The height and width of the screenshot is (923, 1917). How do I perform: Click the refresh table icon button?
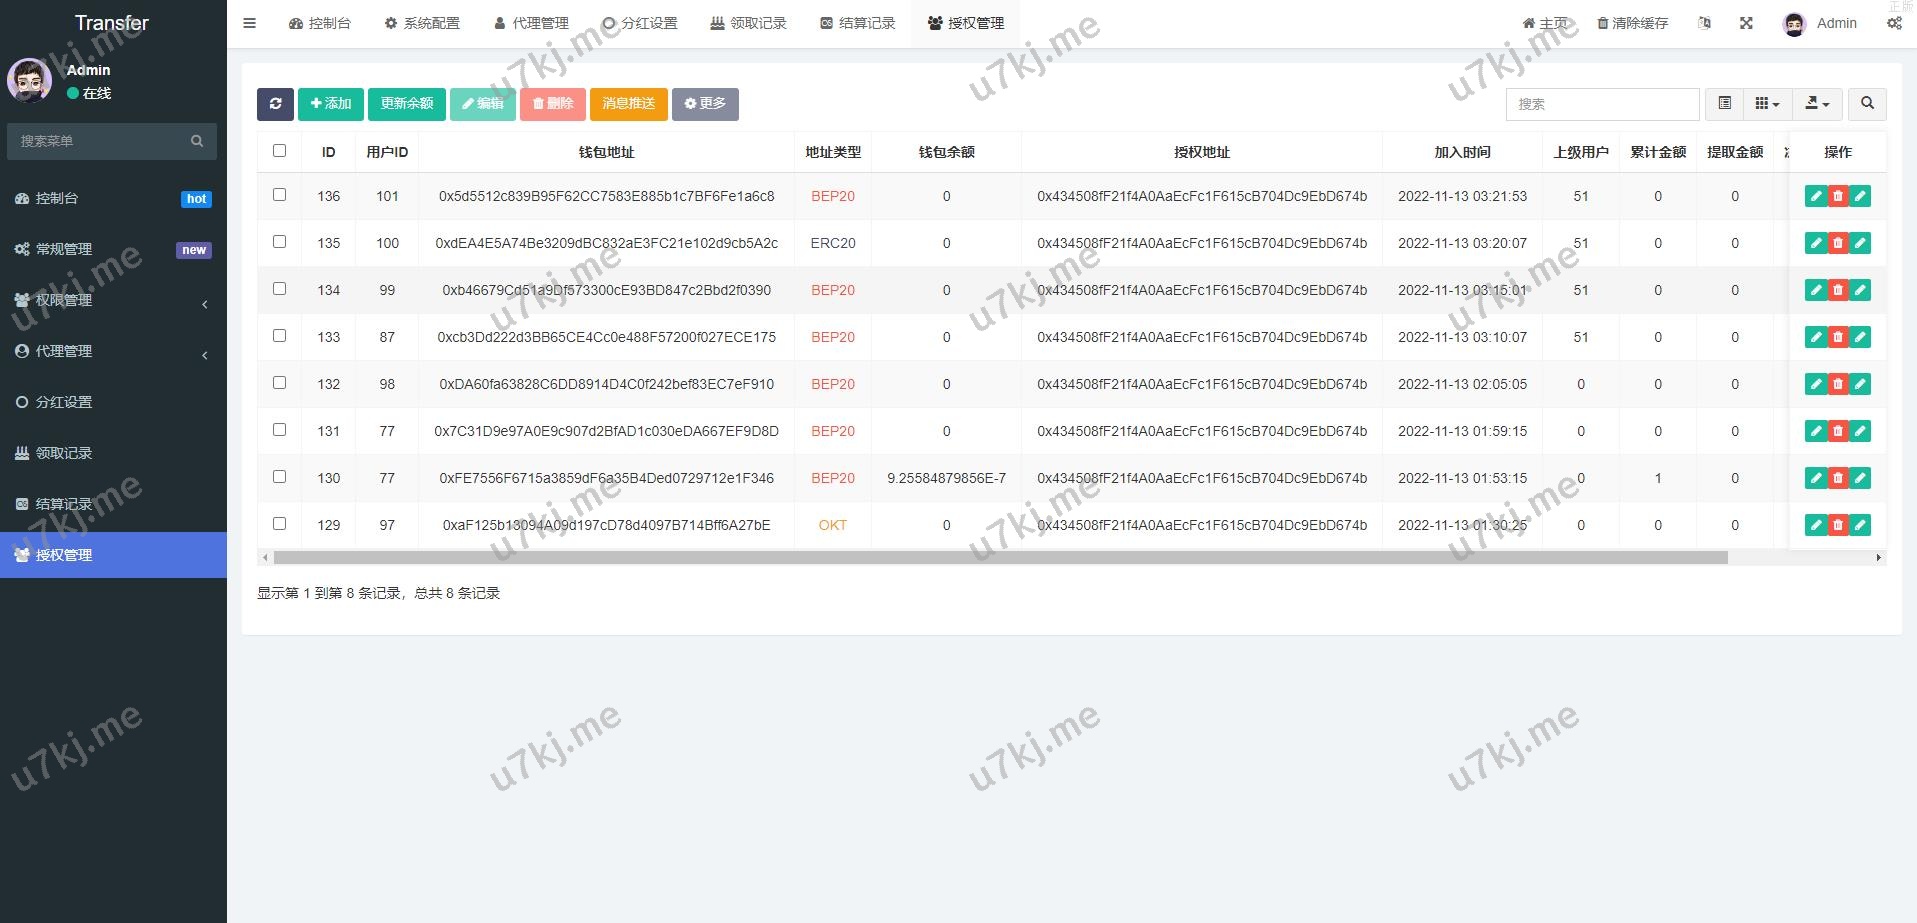(x=275, y=104)
